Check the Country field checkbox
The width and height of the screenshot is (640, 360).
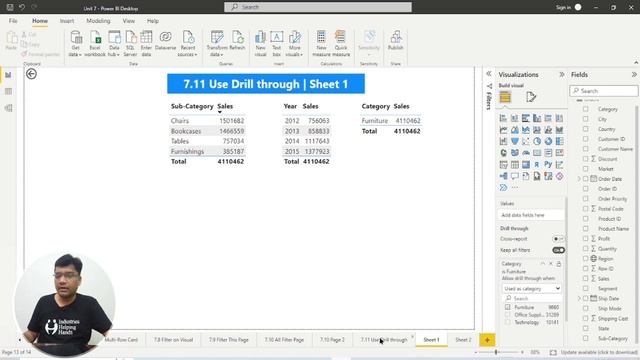coord(586,129)
